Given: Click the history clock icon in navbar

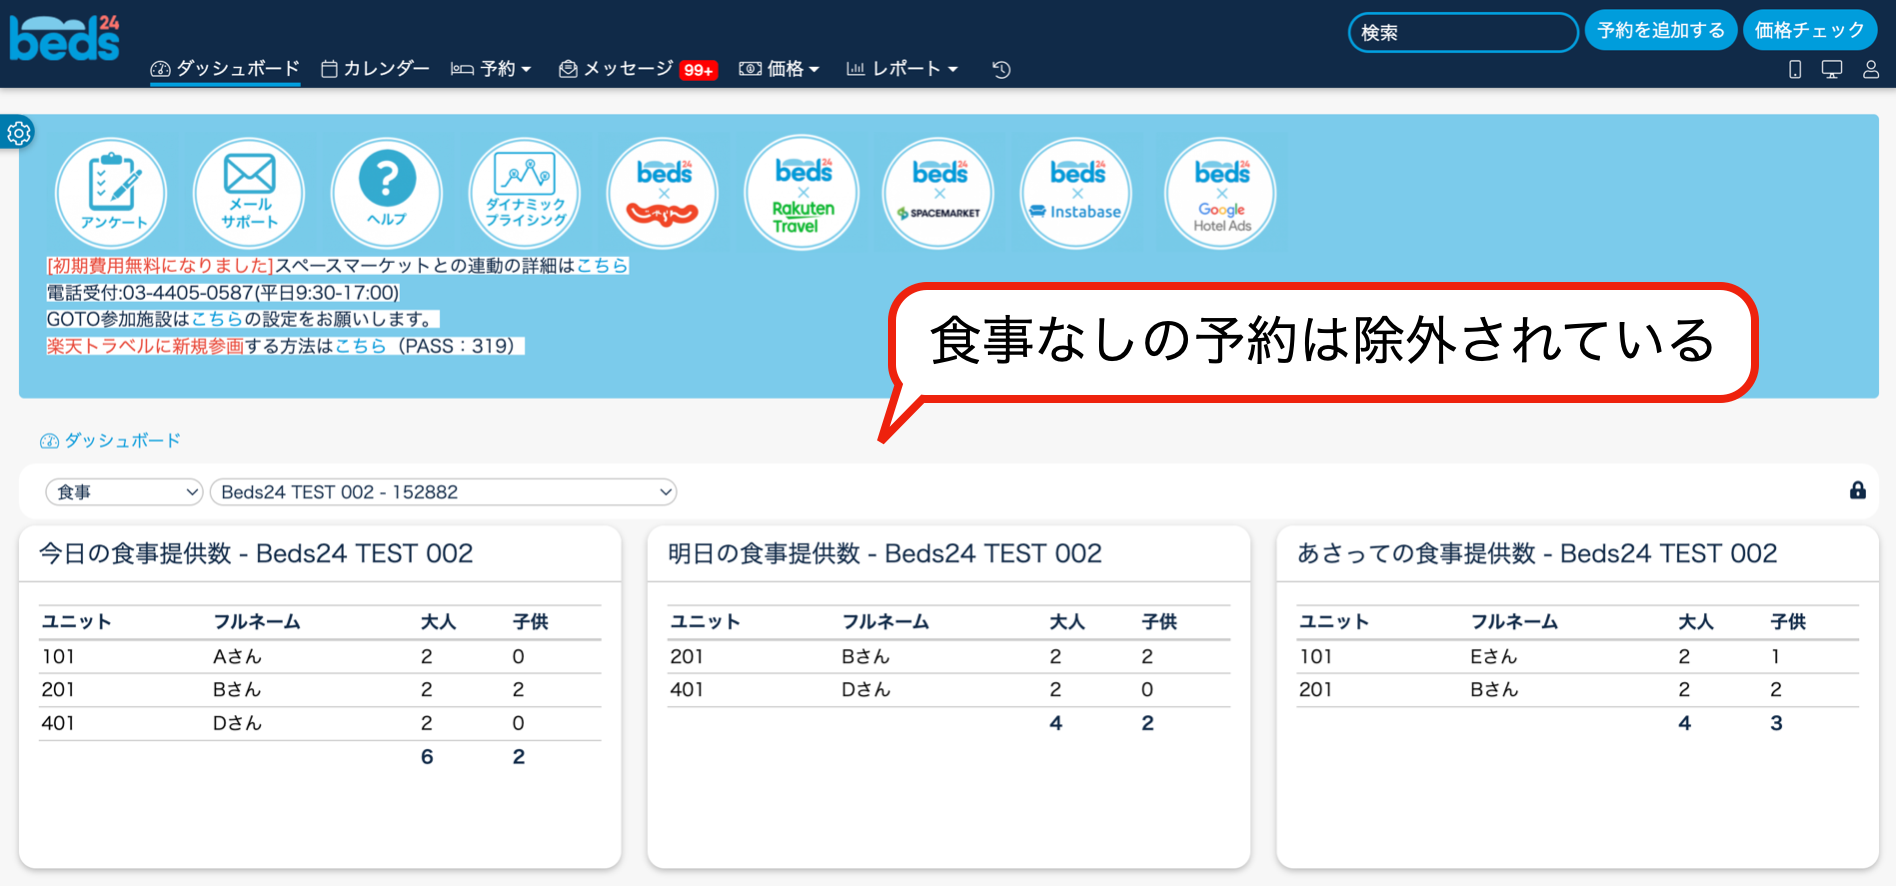Looking at the screenshot, I should point(1001,69).
